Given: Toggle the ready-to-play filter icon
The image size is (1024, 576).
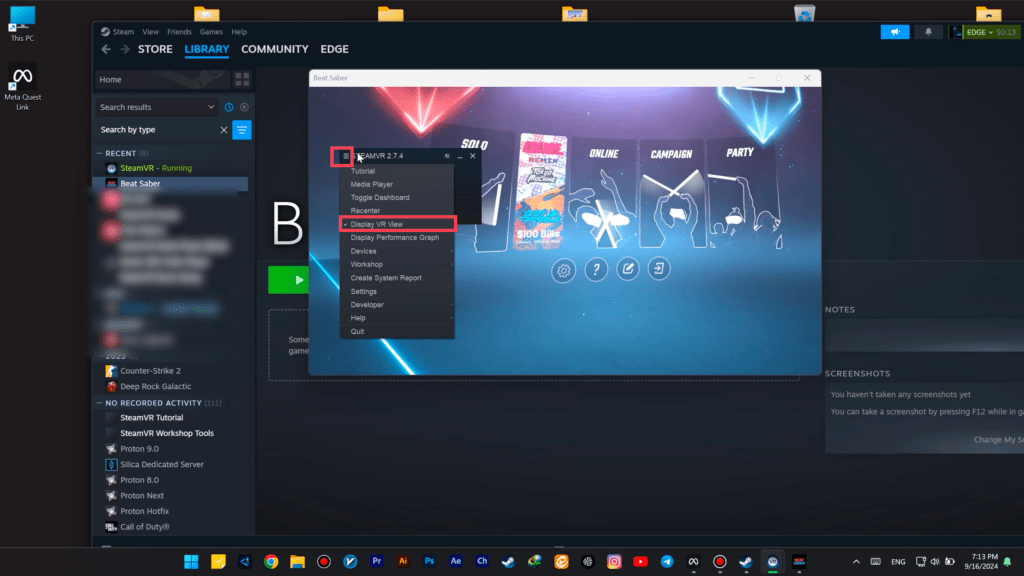Looking at the screenshot, I should pyautogui.click(x=244, y=107).
